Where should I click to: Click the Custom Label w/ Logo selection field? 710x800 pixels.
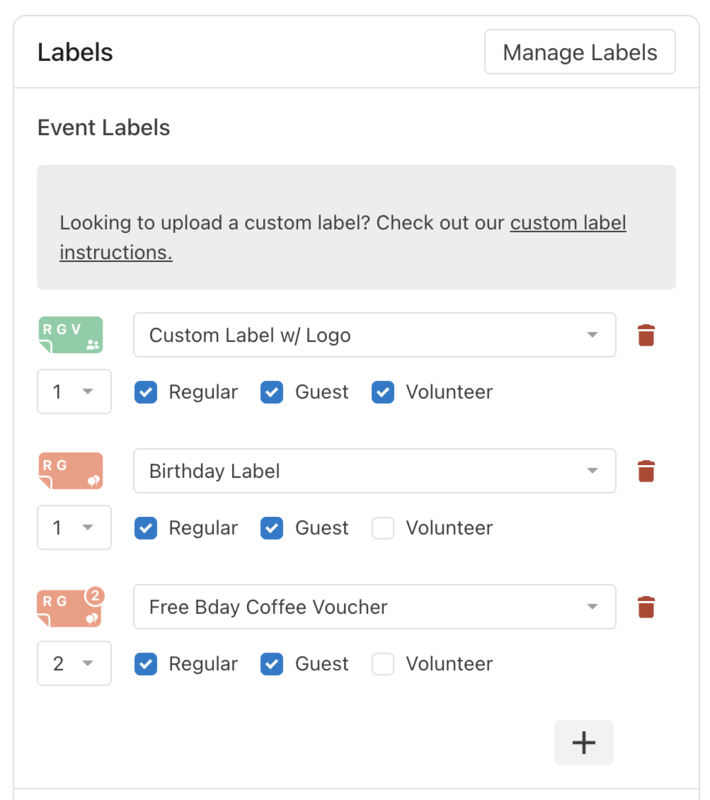tap(374, 335)
